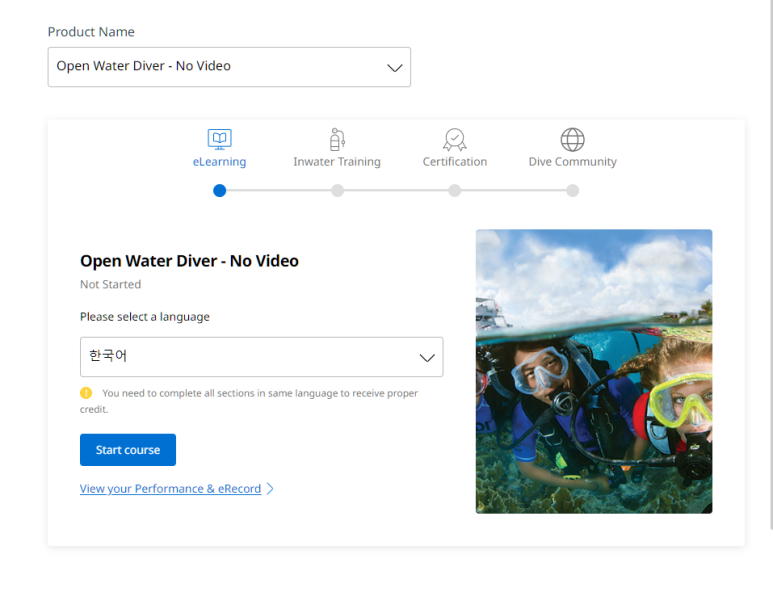Click the Product Name dropdown chevron
Viewport: 773px width, 613px height.
tap(394, 67)
